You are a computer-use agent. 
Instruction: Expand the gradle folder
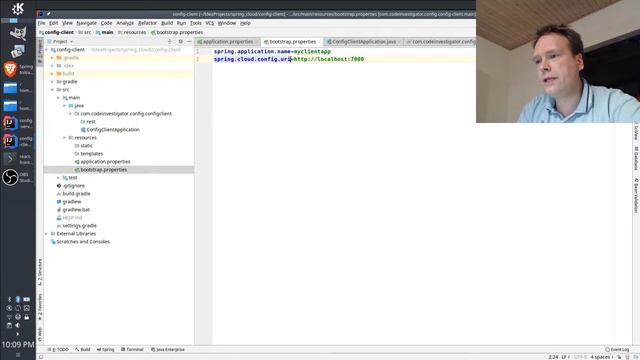(52, 82)
